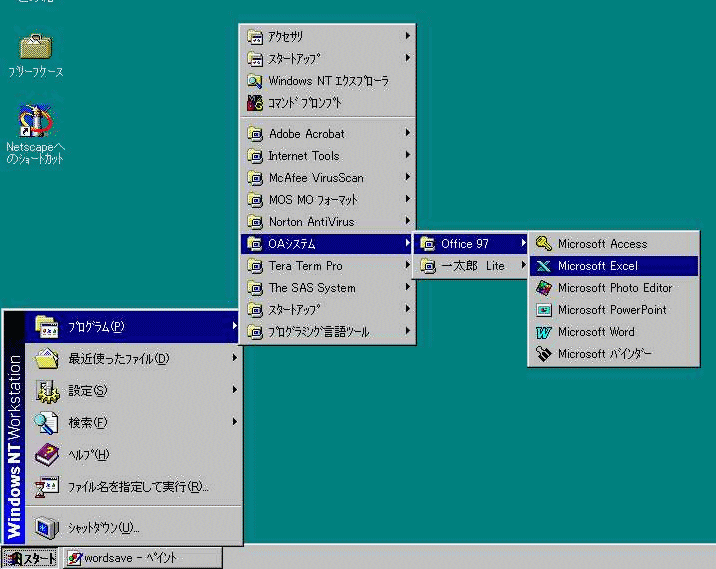
Task: Click the 検索(F) magnifier icon
Action: 47,423
